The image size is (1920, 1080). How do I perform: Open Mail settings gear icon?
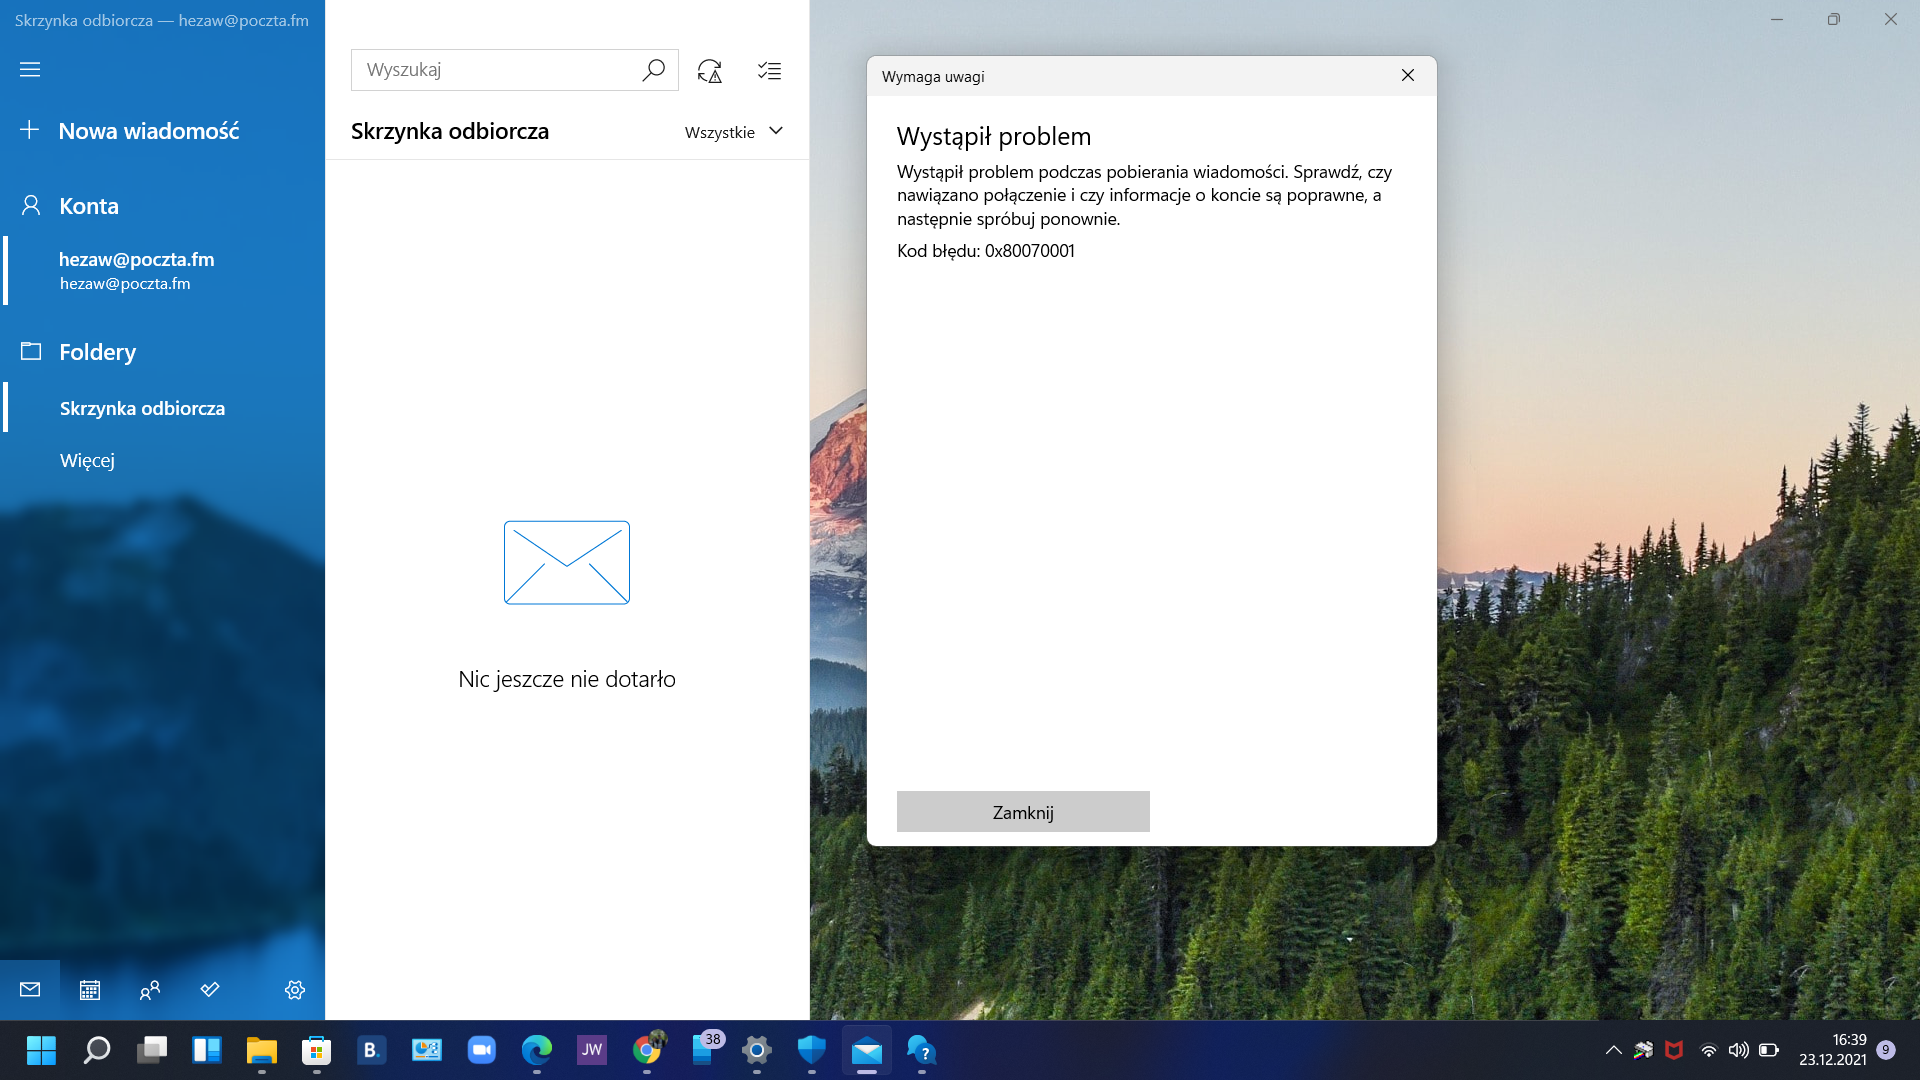(x=295, y=990)
